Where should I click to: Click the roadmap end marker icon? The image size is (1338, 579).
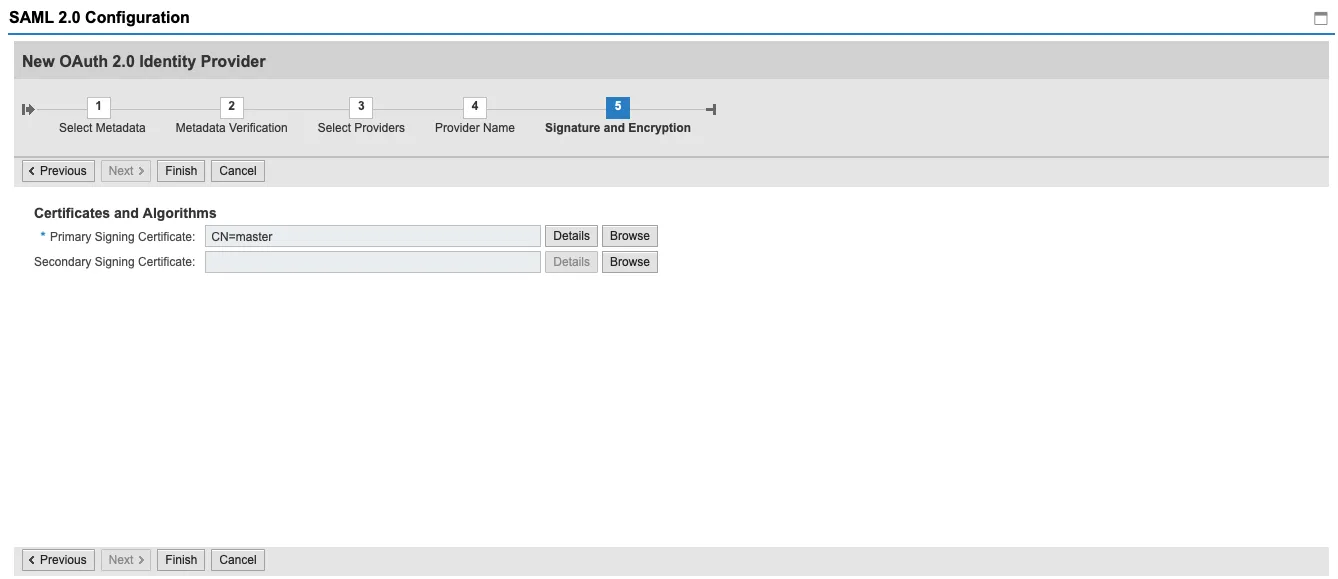(711, 109)
